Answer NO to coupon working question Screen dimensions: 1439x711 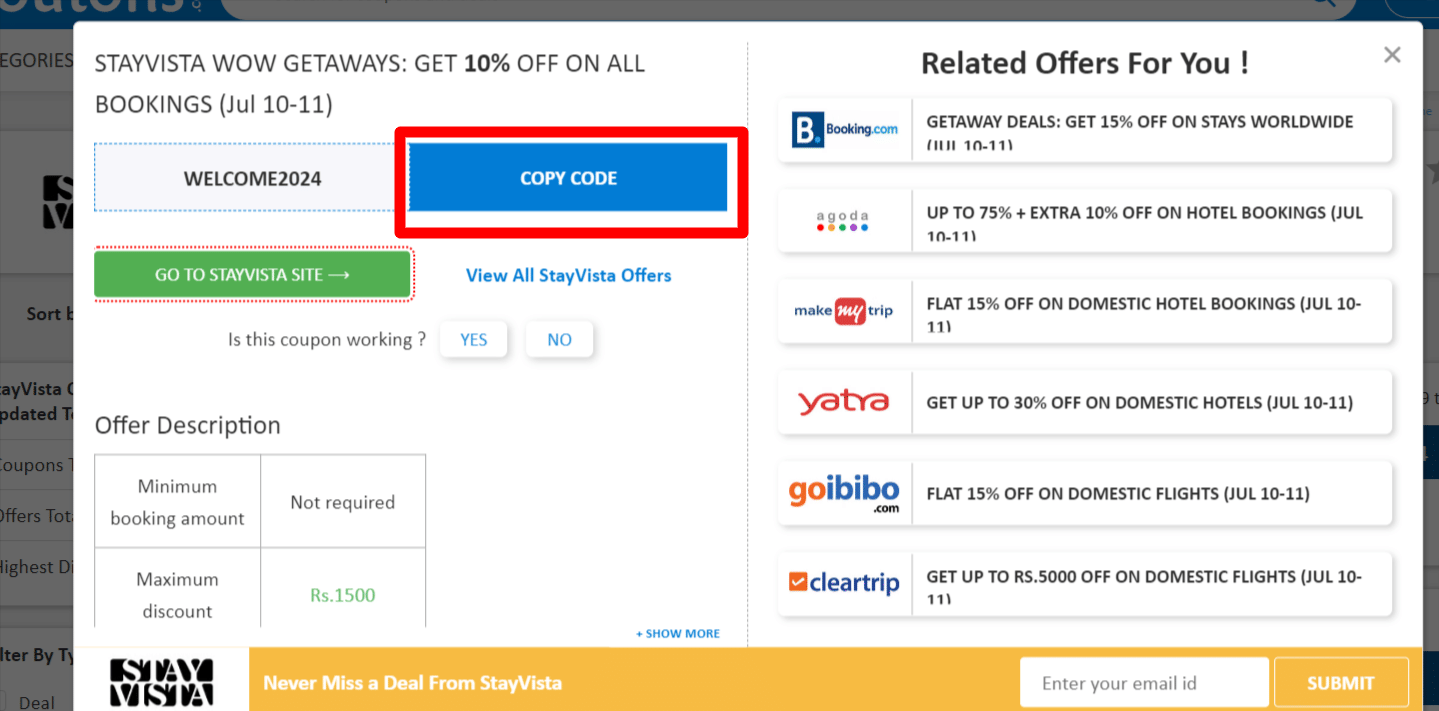coord(559,340)
